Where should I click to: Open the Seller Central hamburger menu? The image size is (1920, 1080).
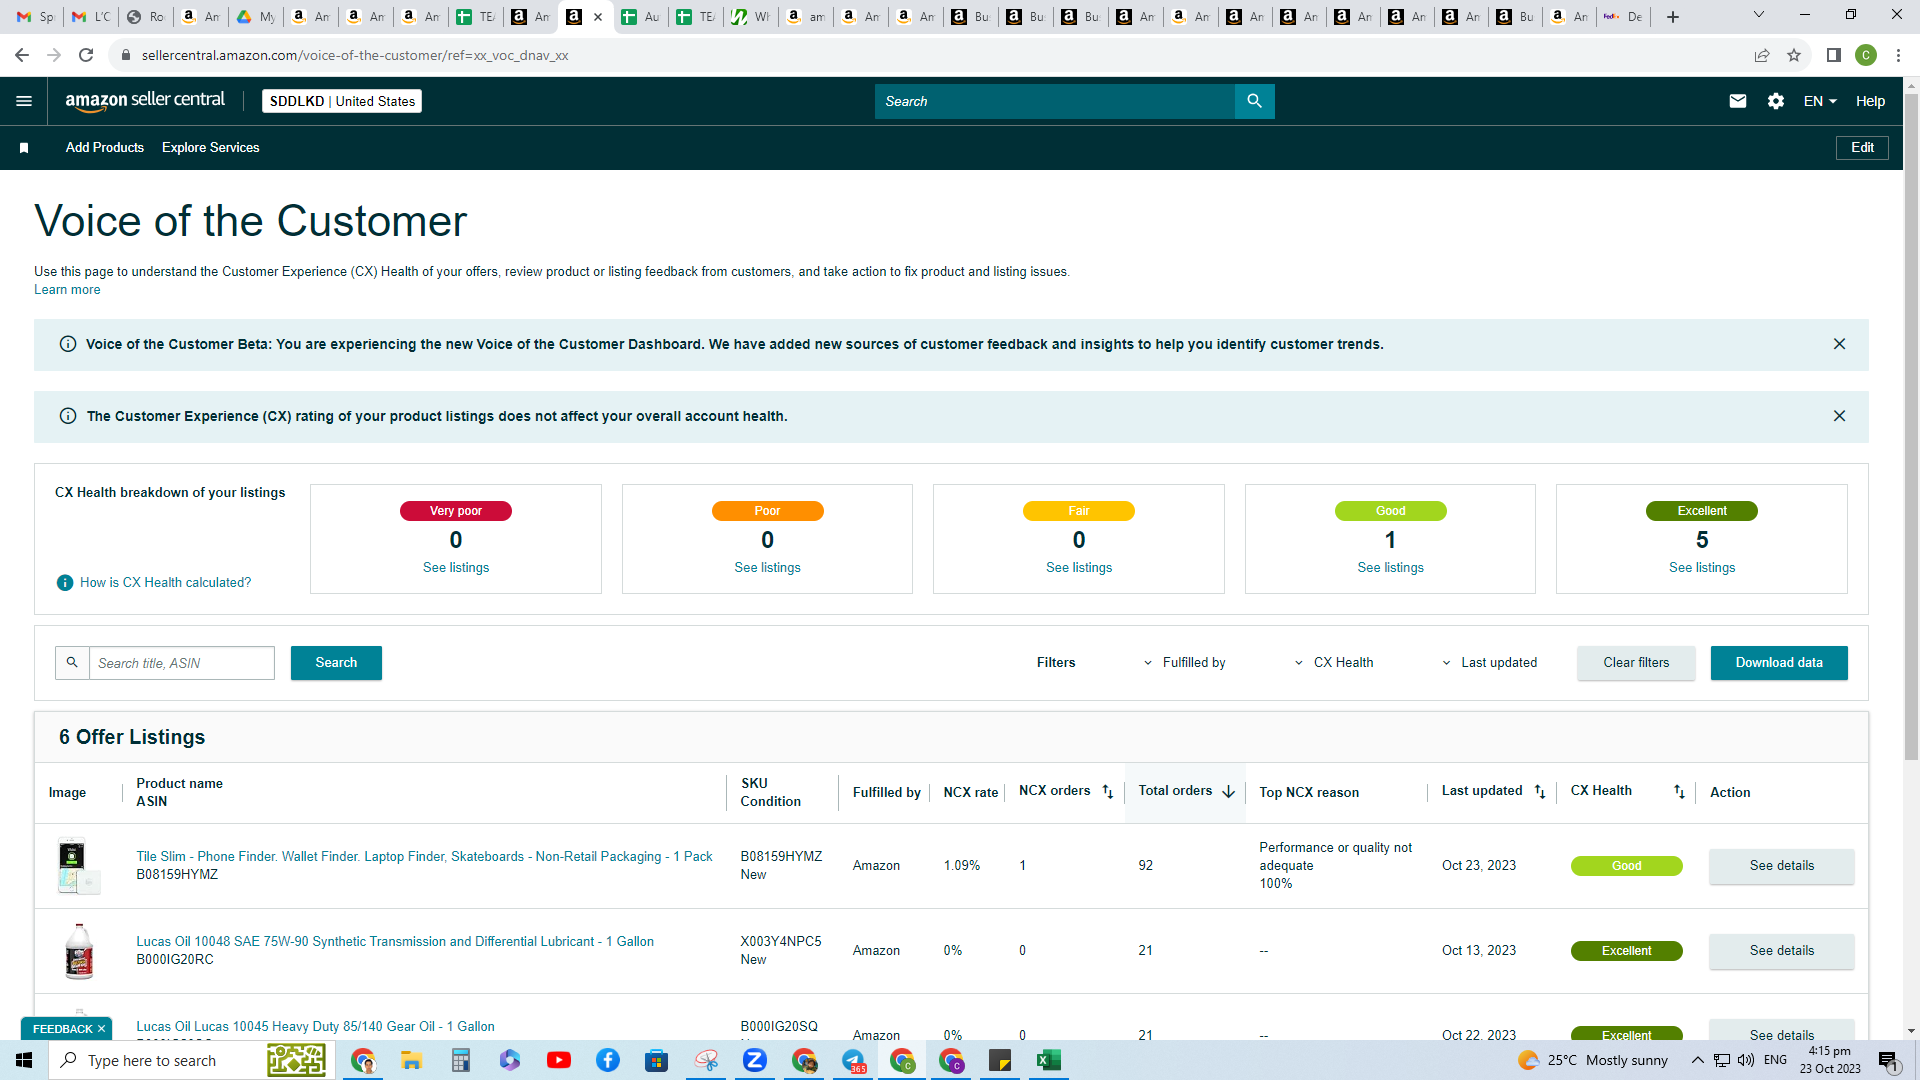[x=24, y=101]
